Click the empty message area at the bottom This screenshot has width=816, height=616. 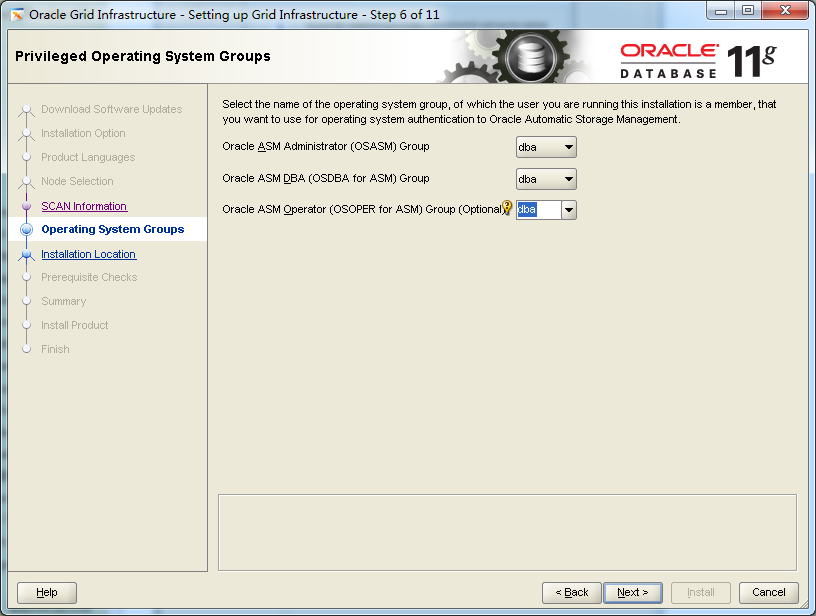pyautogui.click(x=507, y=532)
